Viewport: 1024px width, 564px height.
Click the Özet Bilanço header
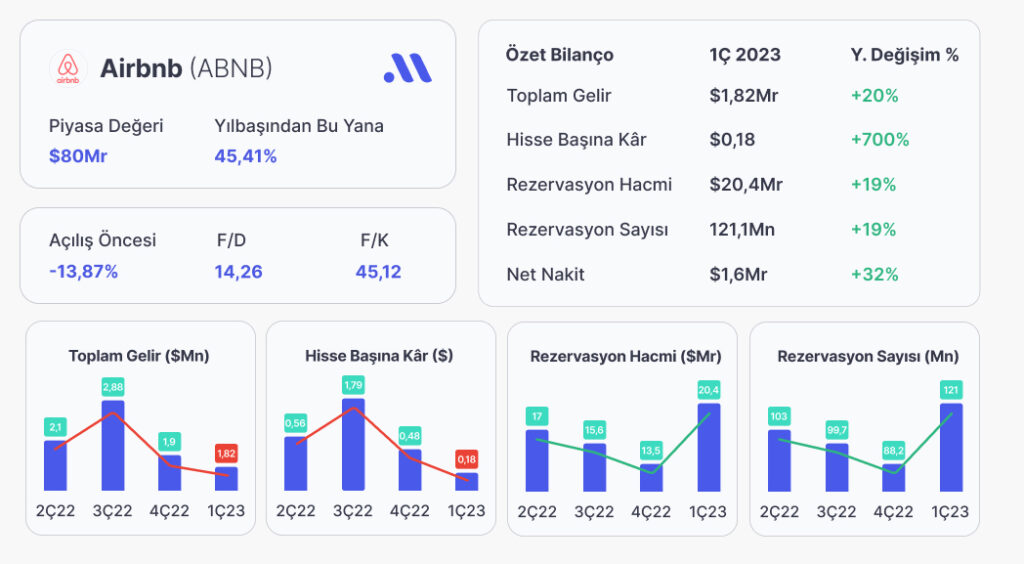560,55
